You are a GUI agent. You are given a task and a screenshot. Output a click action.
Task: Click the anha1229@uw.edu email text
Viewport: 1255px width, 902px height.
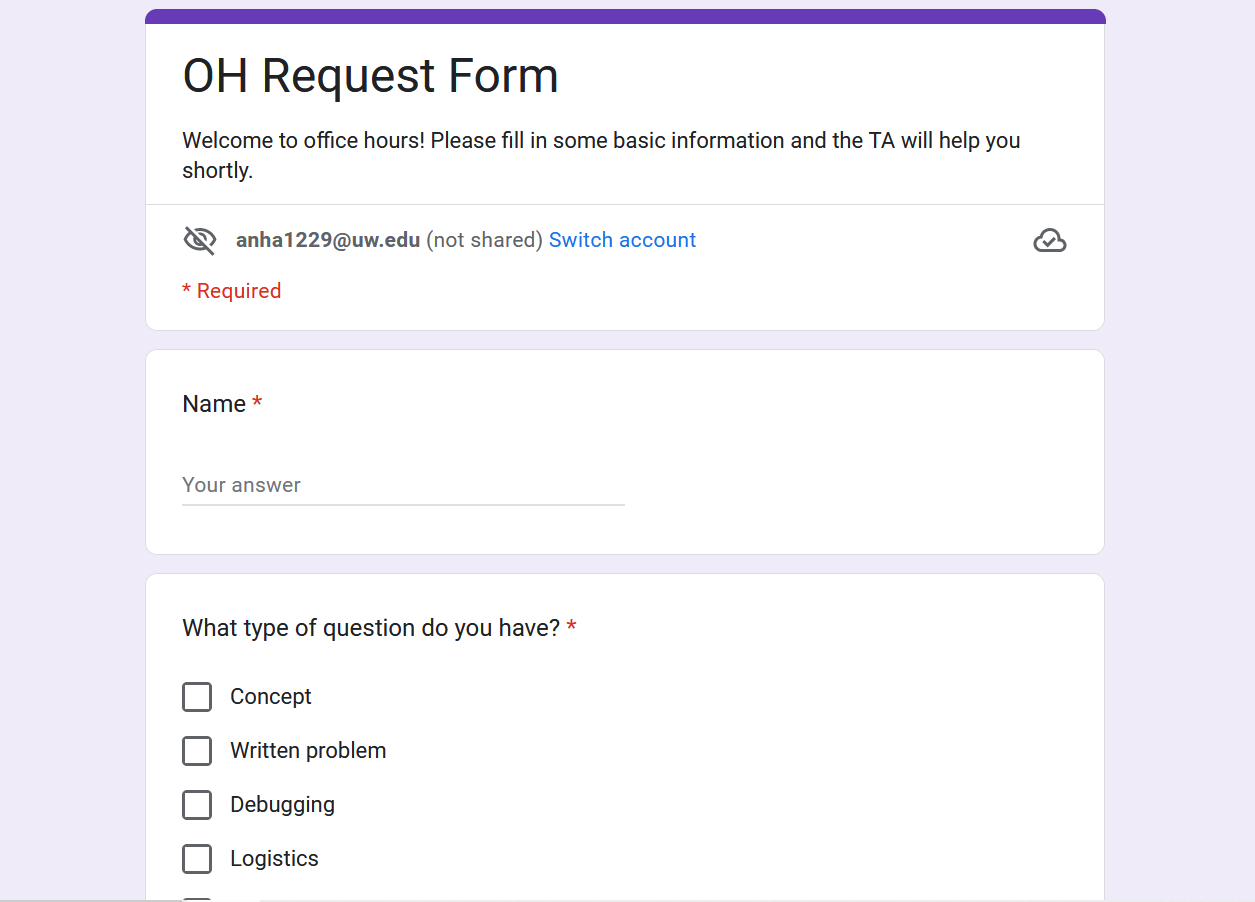(x=328, y=240)
